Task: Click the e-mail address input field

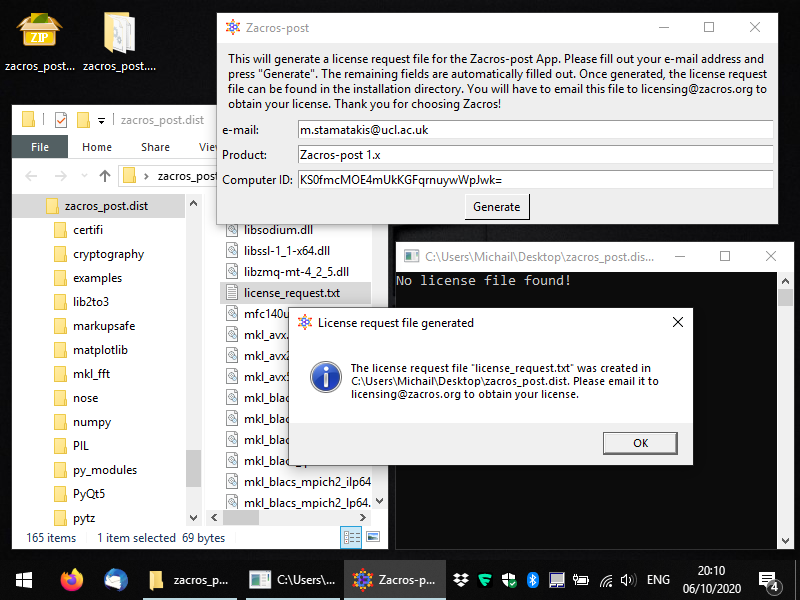Action: click(535, 130)
